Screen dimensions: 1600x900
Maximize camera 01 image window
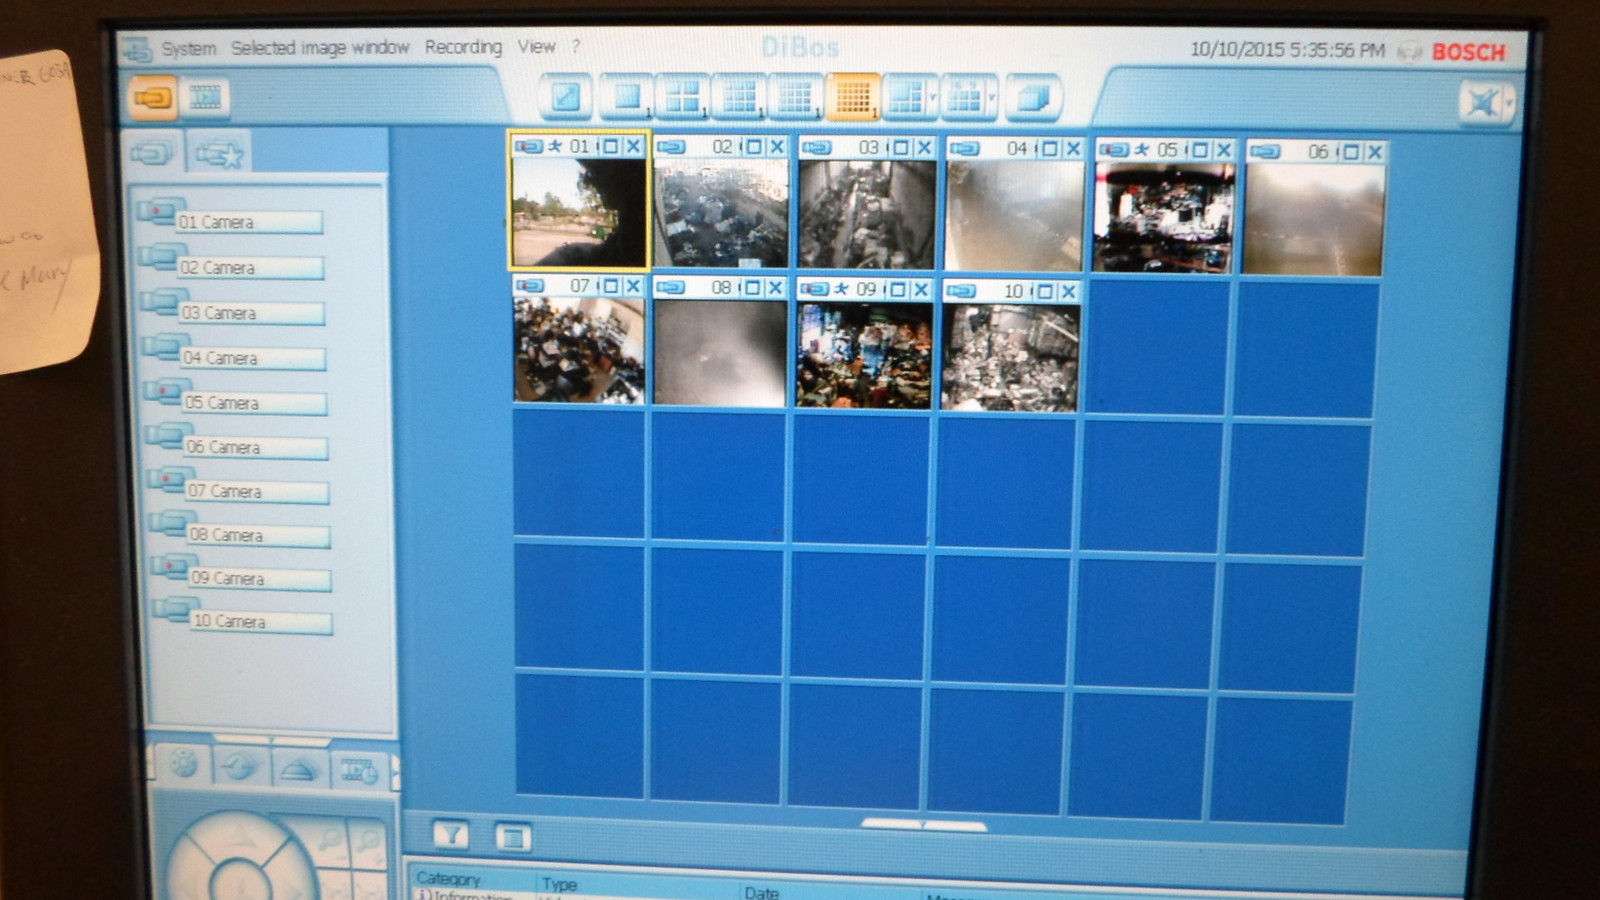pos(610,147)
